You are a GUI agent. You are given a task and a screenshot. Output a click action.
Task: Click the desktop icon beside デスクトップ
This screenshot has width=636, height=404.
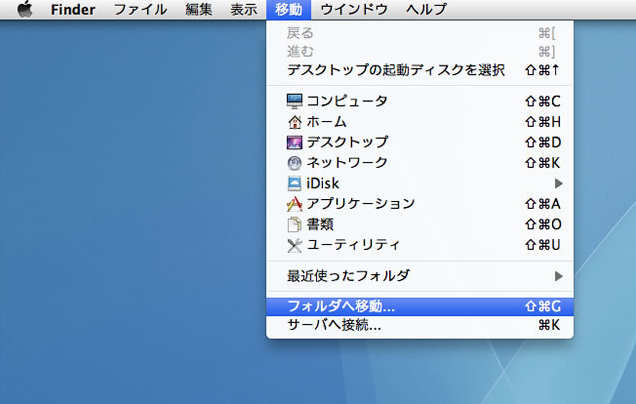pos(294,142)
